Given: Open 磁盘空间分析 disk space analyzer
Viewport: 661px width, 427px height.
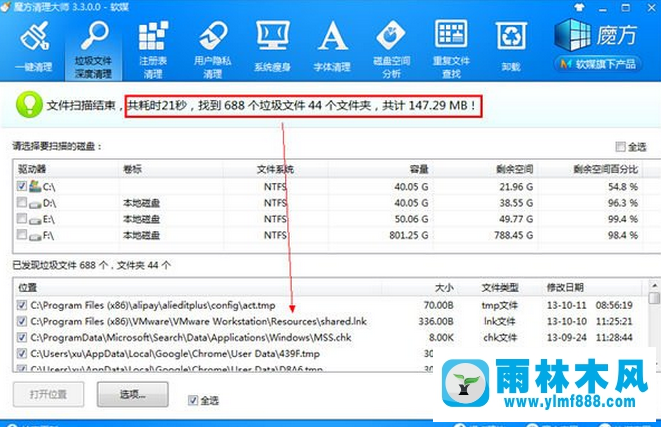Looking at the screenshot, I should [392, 49].
